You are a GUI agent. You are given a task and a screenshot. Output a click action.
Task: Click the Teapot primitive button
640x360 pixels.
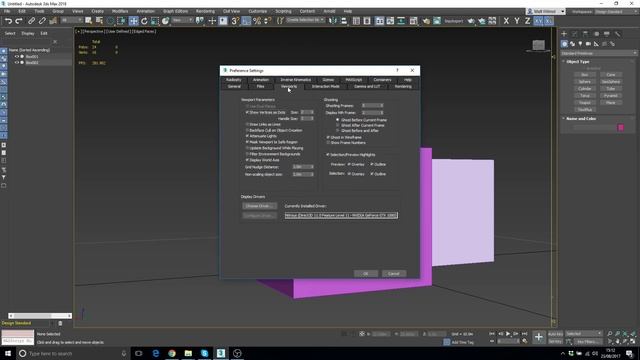coord(584,102)
